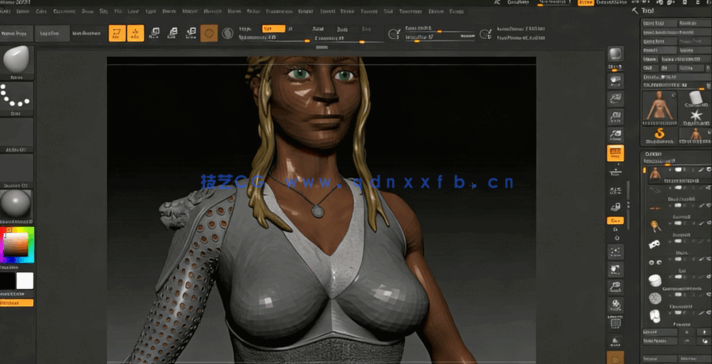Hide the body subtool with its eye icon
The height and width of the screenshot is (364, 712).
tap(708, 169)
